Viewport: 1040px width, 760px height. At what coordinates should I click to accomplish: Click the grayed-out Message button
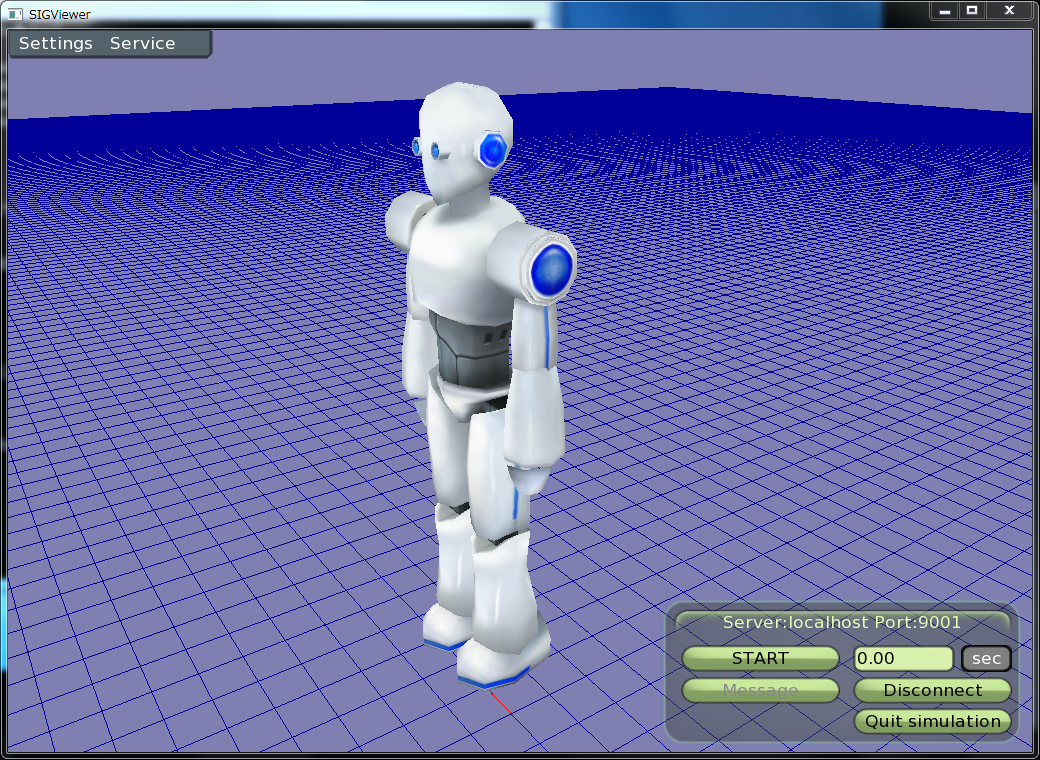pos(760,690)
